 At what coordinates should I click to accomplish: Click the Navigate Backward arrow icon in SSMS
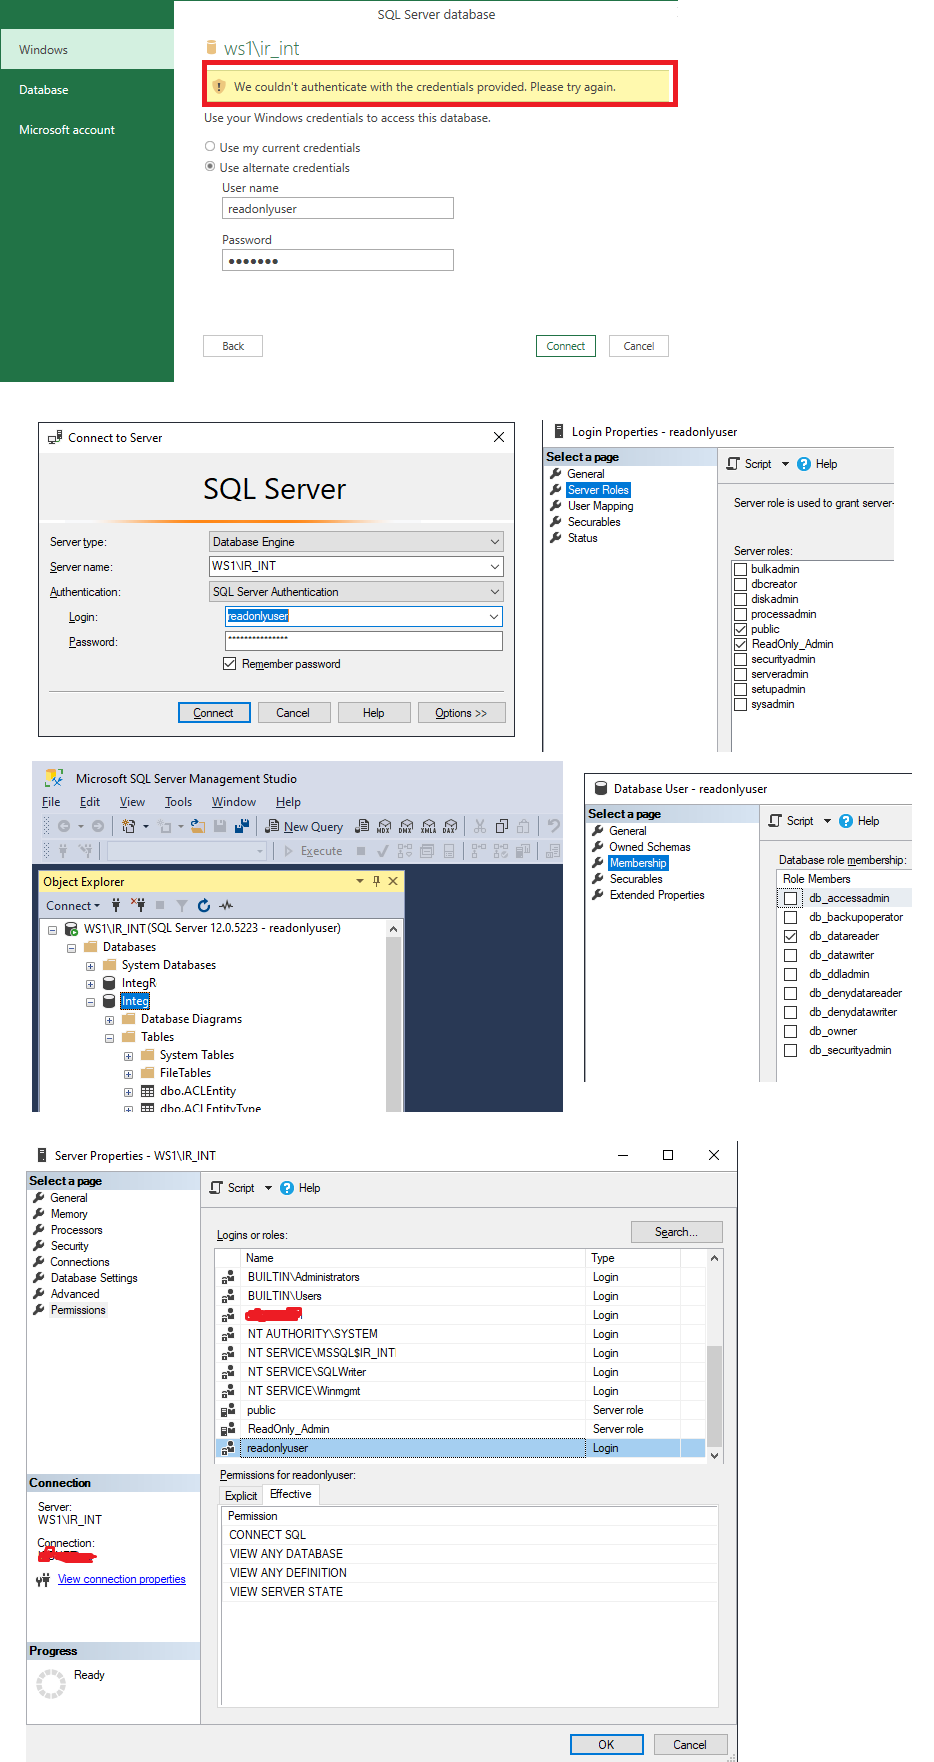coord(64,826)
